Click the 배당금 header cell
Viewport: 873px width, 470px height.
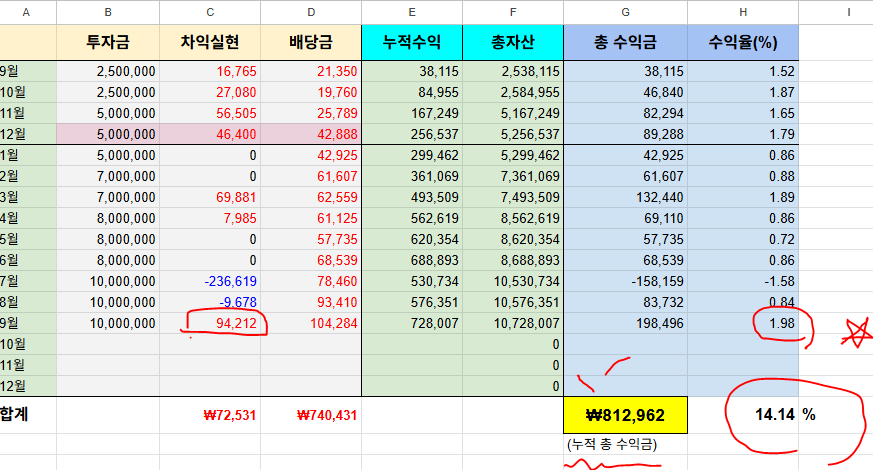point(311,42)
